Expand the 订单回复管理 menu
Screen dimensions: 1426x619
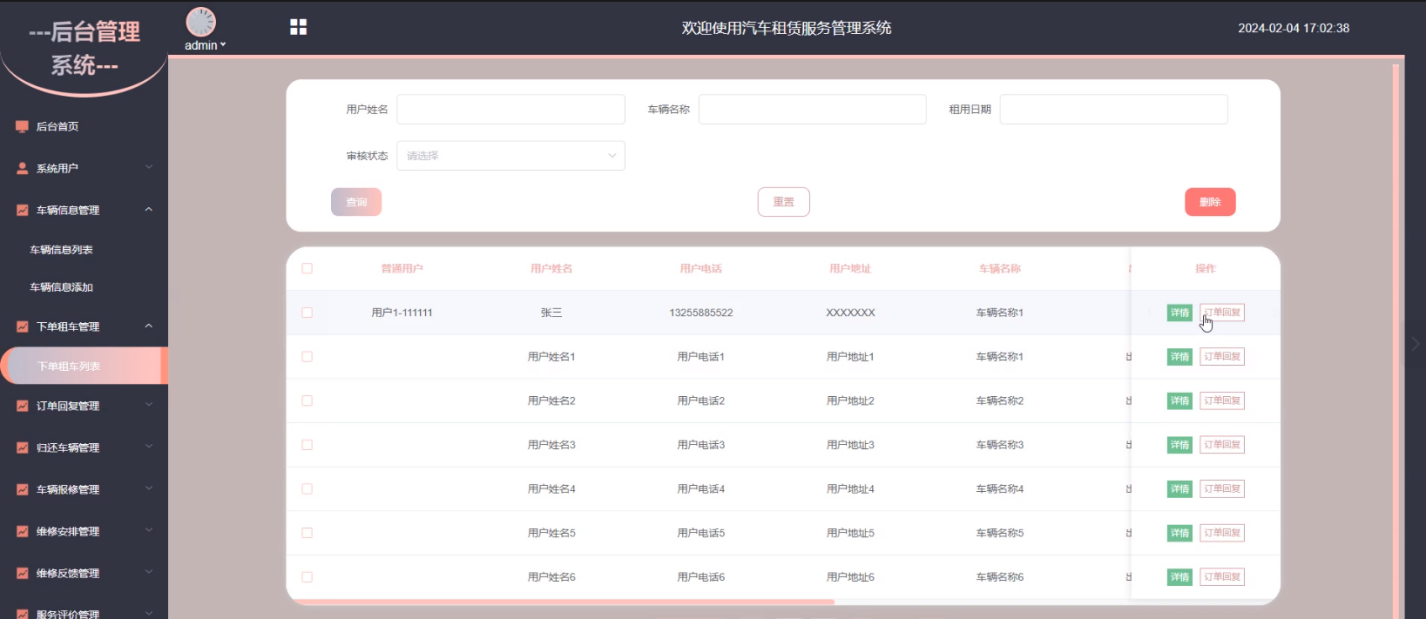pos(149,406)
